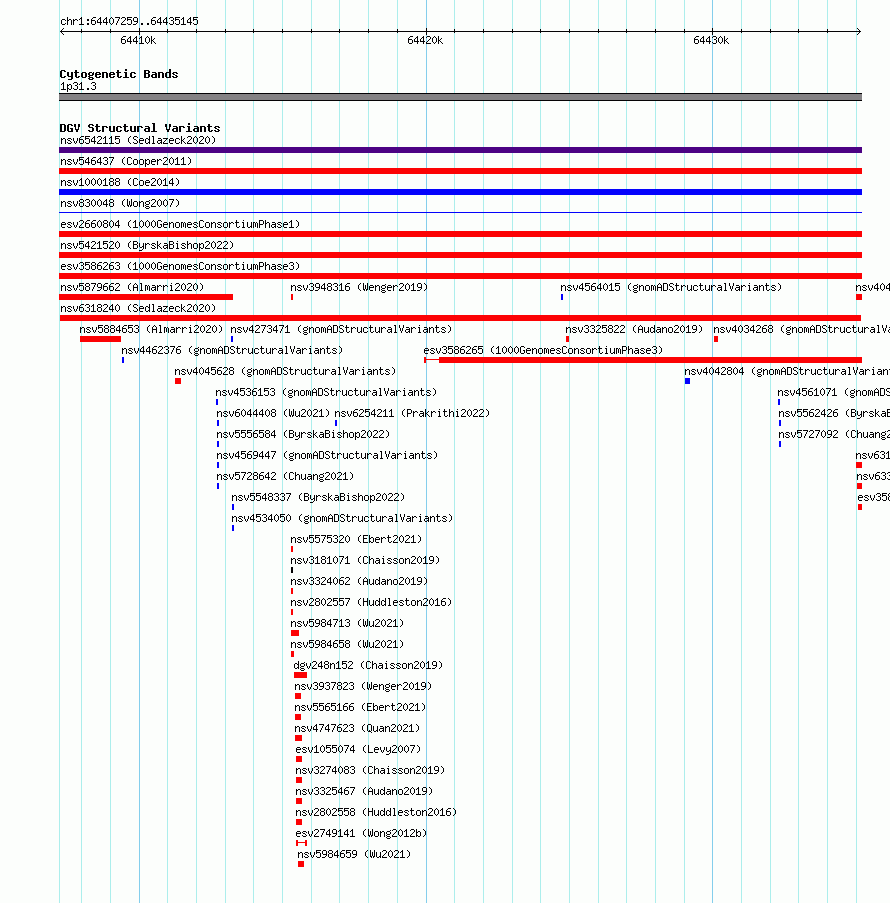Click esv3586263 (1000GenomesConsortiumPhase3) label
The image size is (890, 903).
180,266
